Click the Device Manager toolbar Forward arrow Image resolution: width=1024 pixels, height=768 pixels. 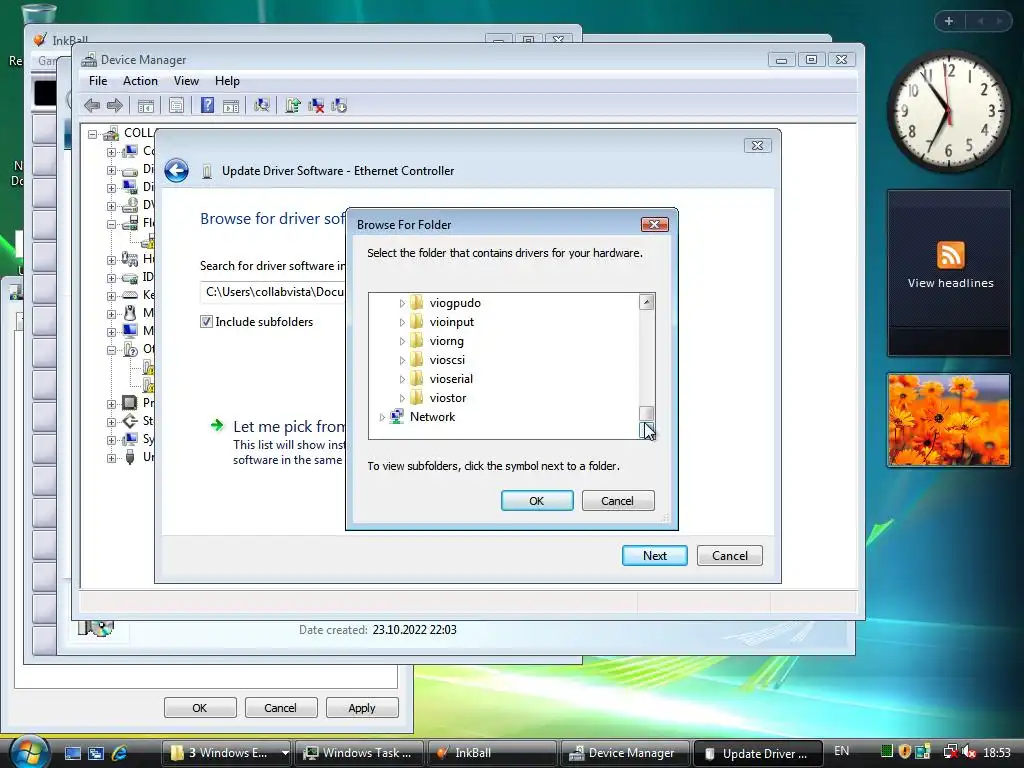point(115,105)
